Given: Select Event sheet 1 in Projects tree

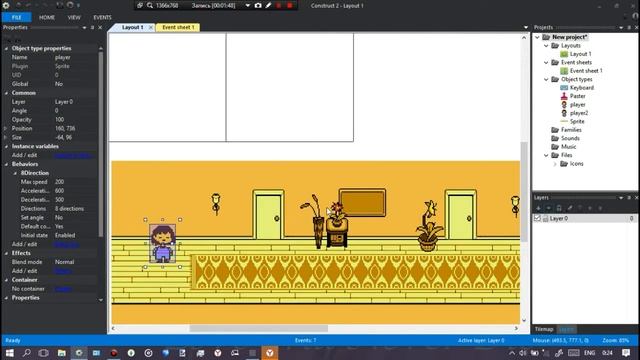Looking at the screenshot, I should click(x=586, y=71).
